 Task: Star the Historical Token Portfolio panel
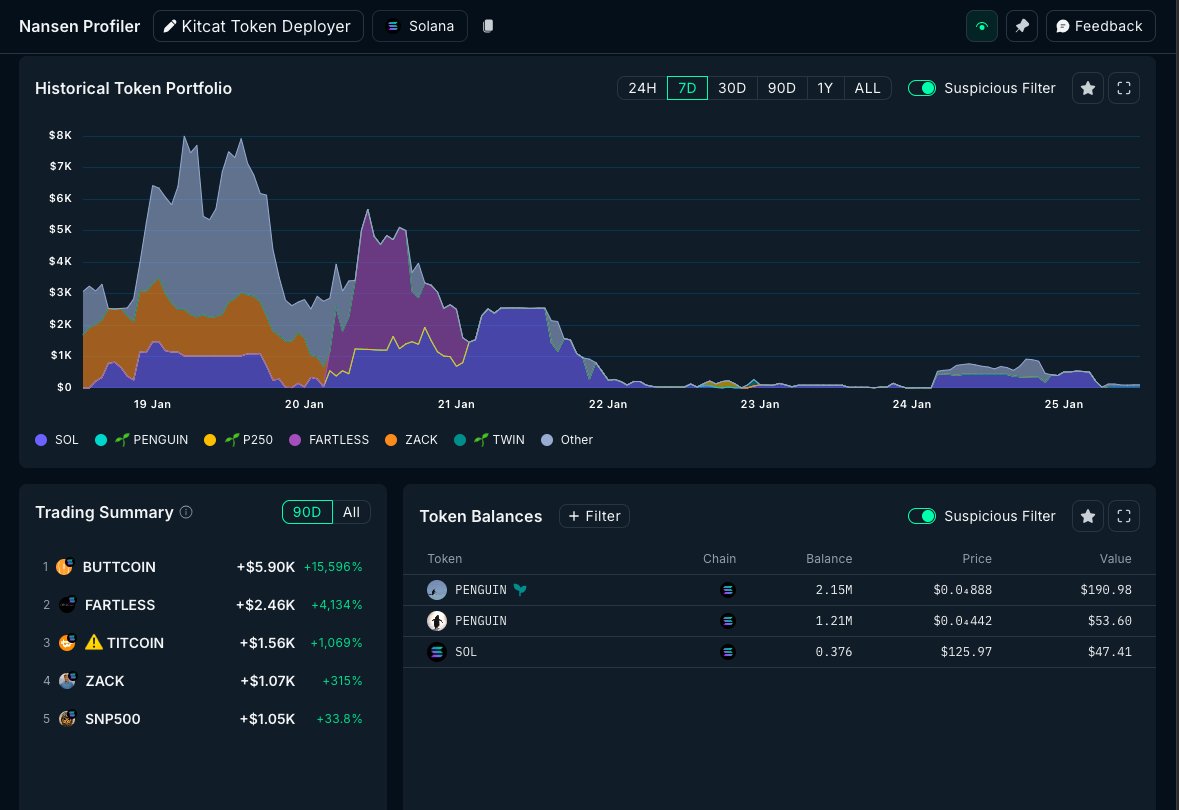[1087, 88]
